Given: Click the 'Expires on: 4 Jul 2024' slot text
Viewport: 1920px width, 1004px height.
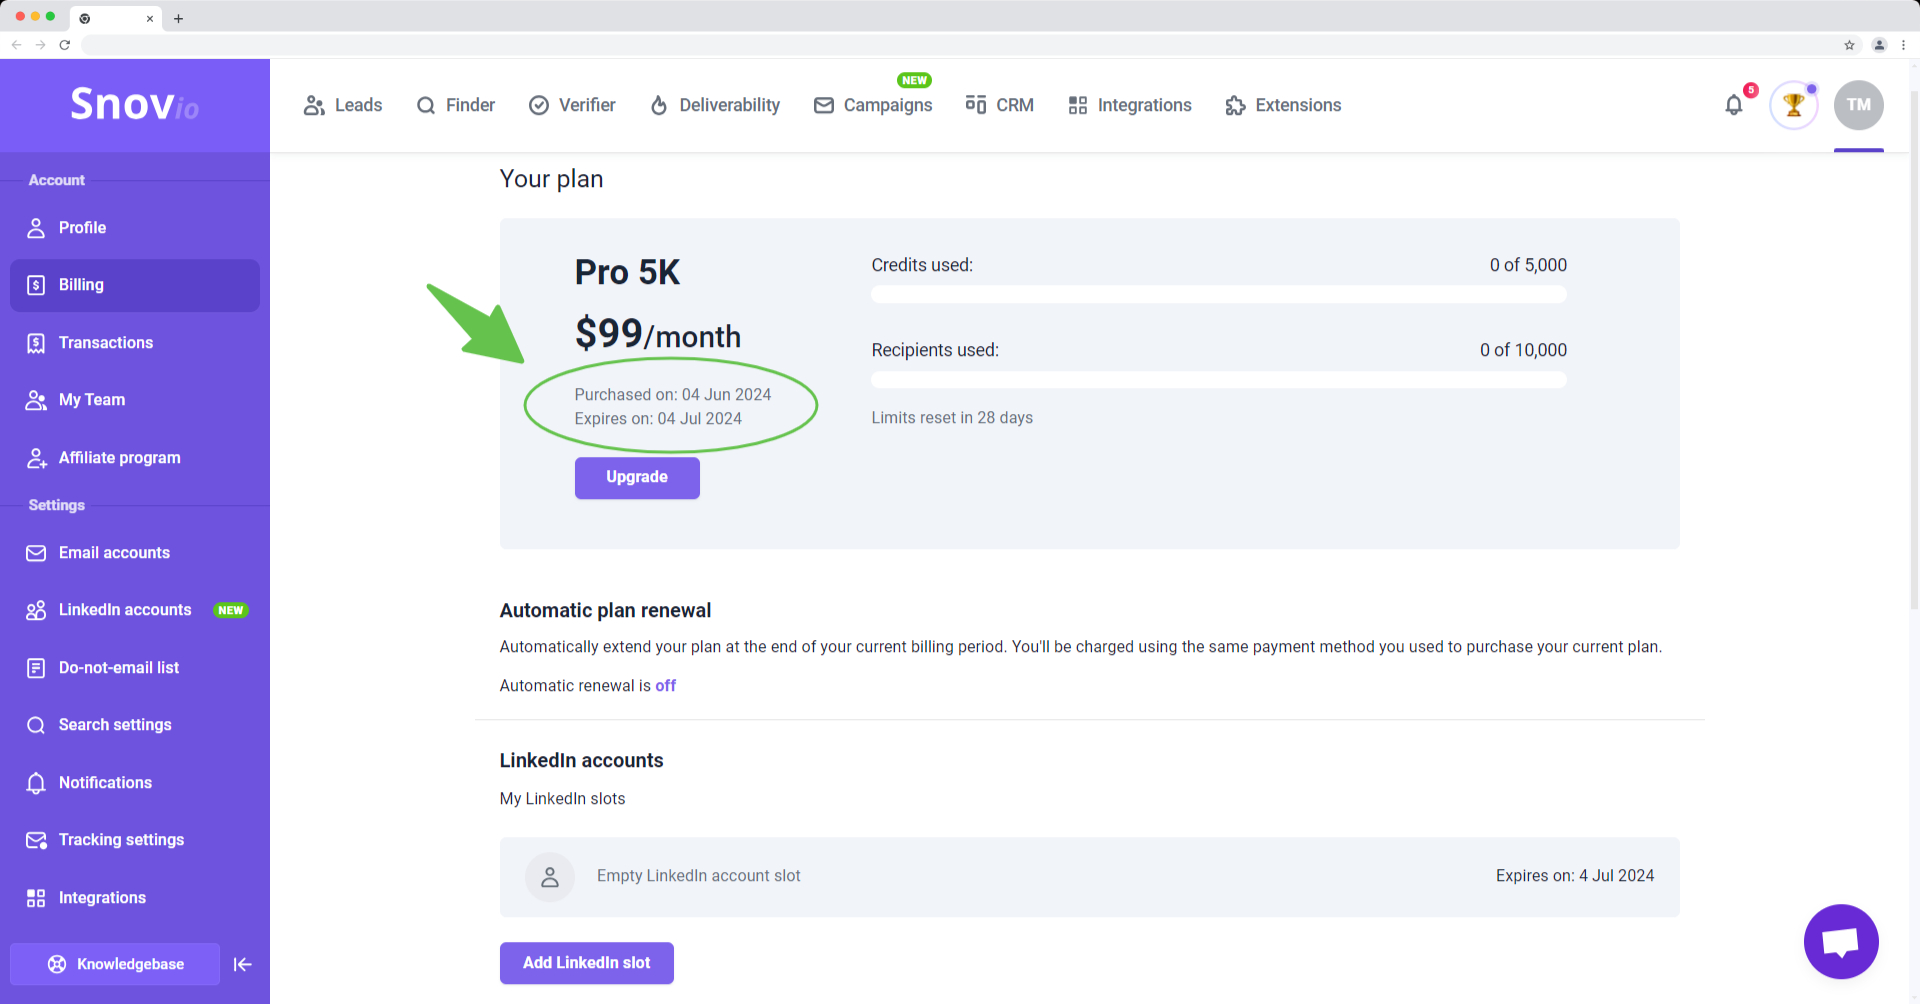Looking at the screenshot, I should (1575, 876).
